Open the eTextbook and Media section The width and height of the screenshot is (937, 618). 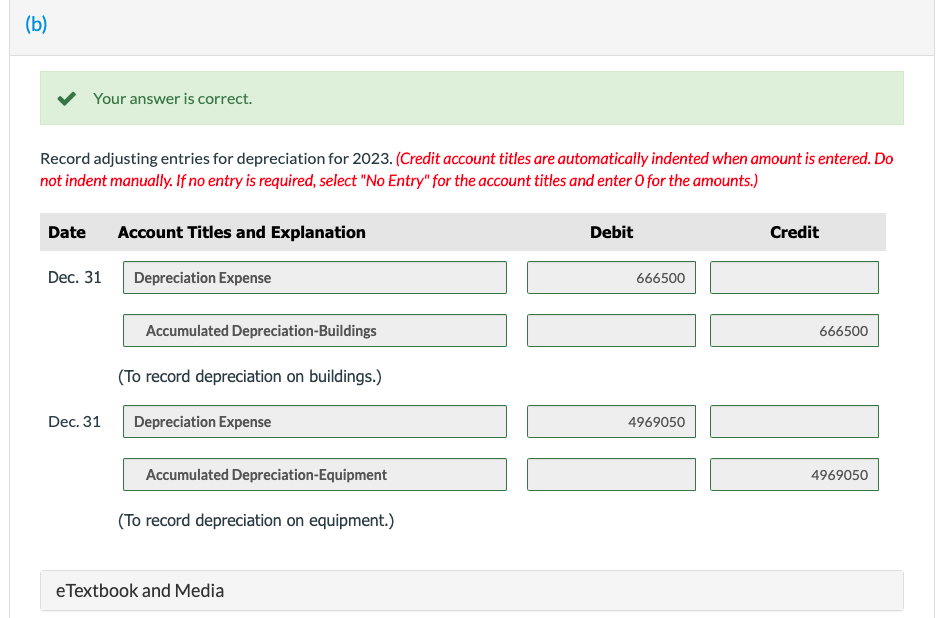pyautogui.click(x=471, y=591)
